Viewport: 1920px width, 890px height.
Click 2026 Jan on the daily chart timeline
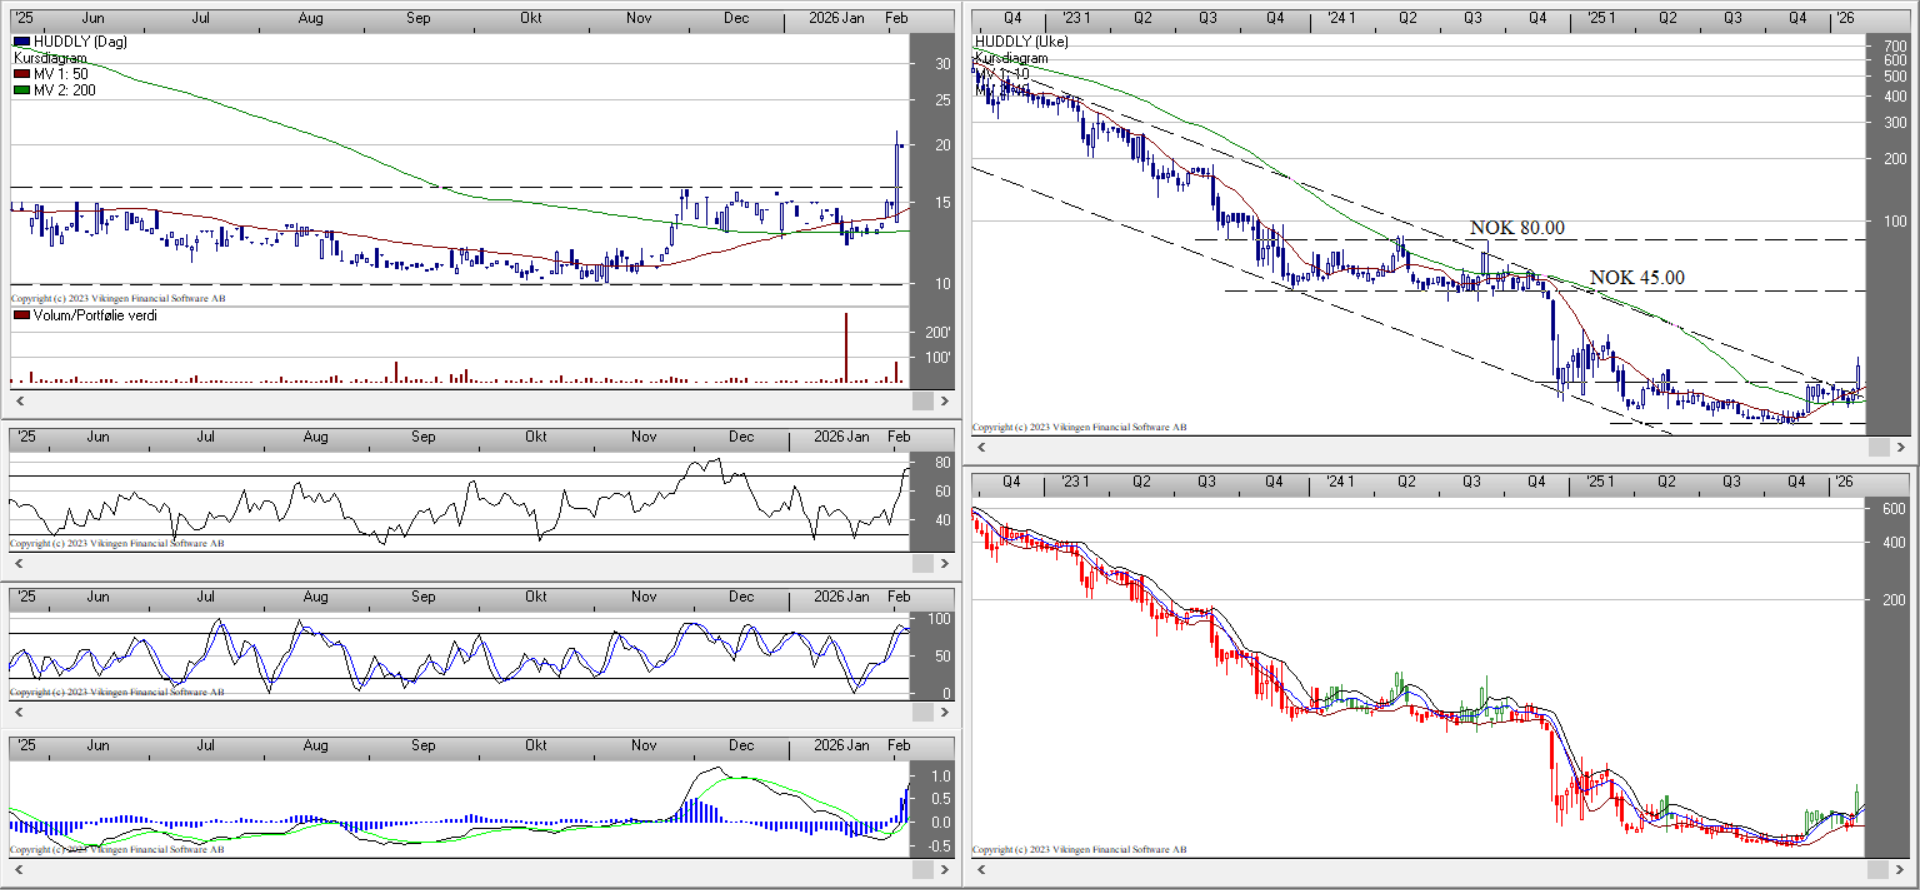click(x=836, y=18)
